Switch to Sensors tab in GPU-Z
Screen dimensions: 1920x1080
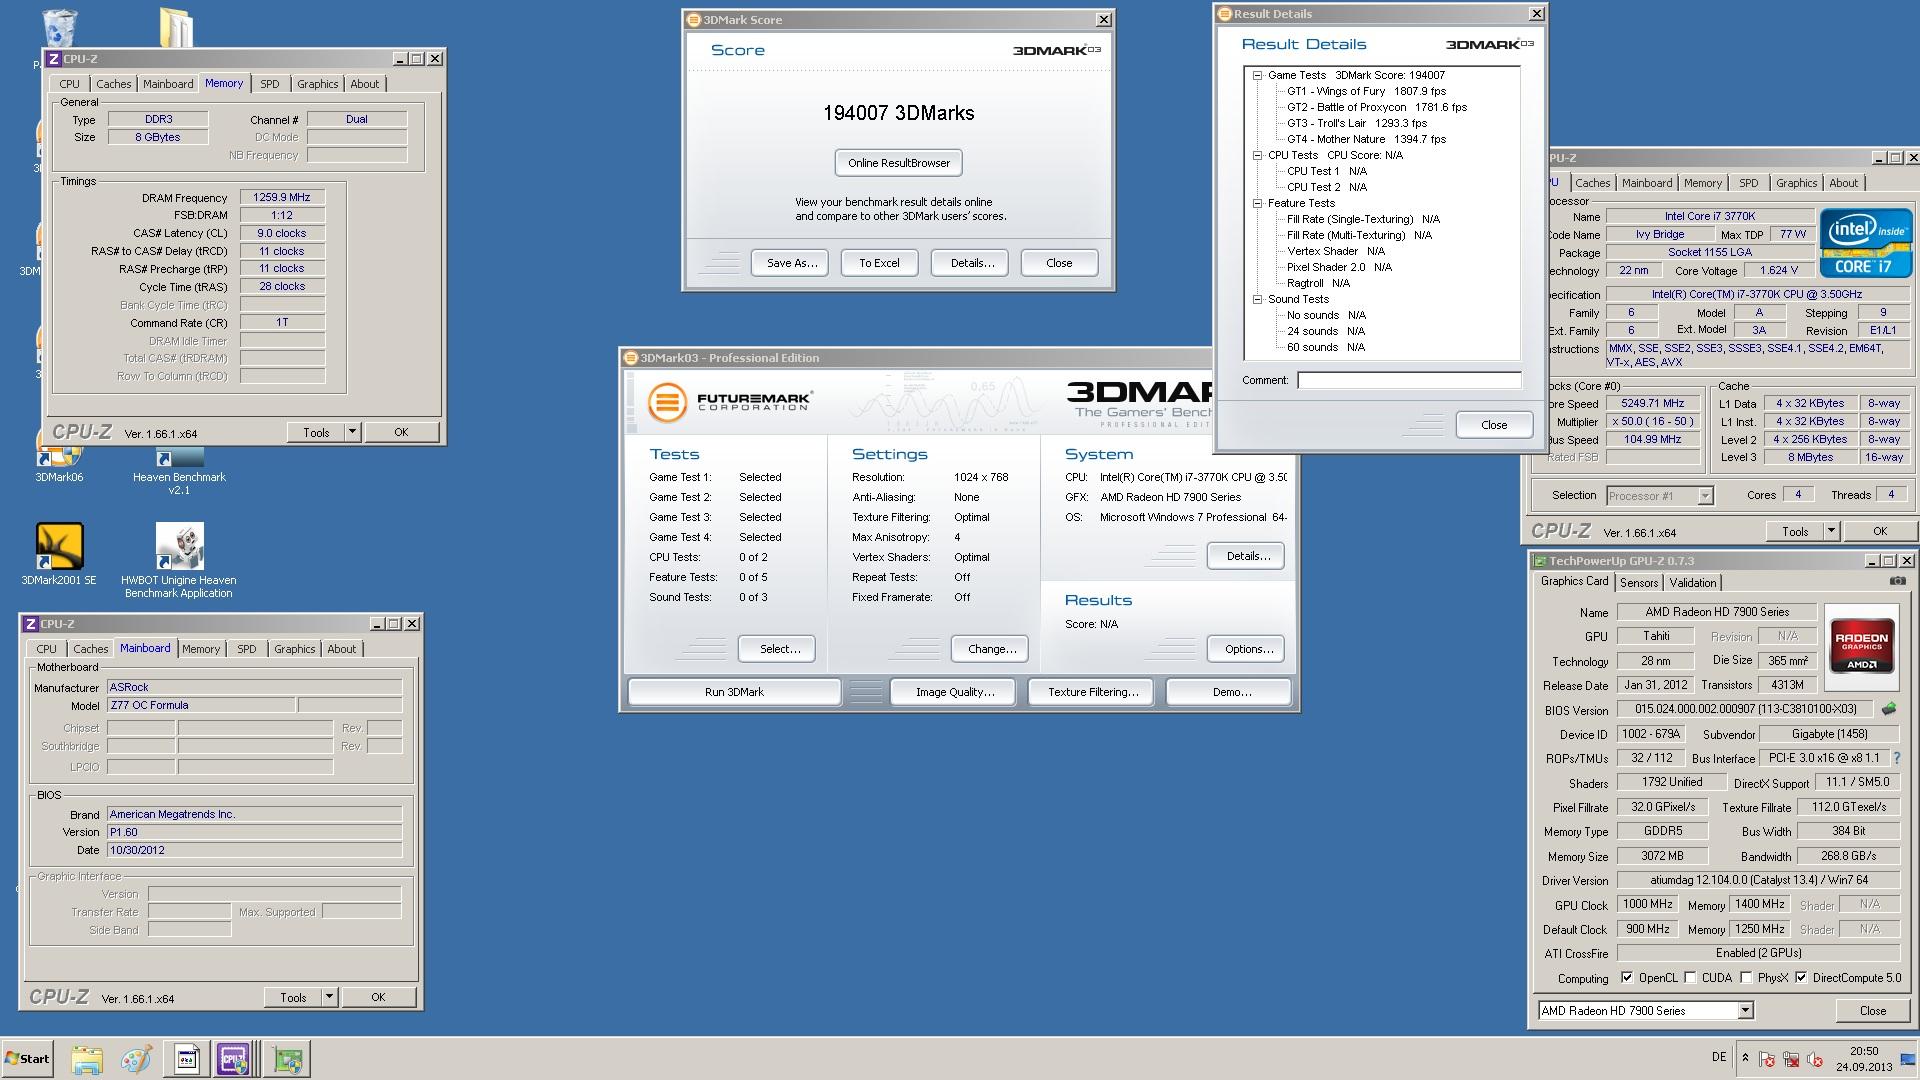click(x=1639, y=583)
